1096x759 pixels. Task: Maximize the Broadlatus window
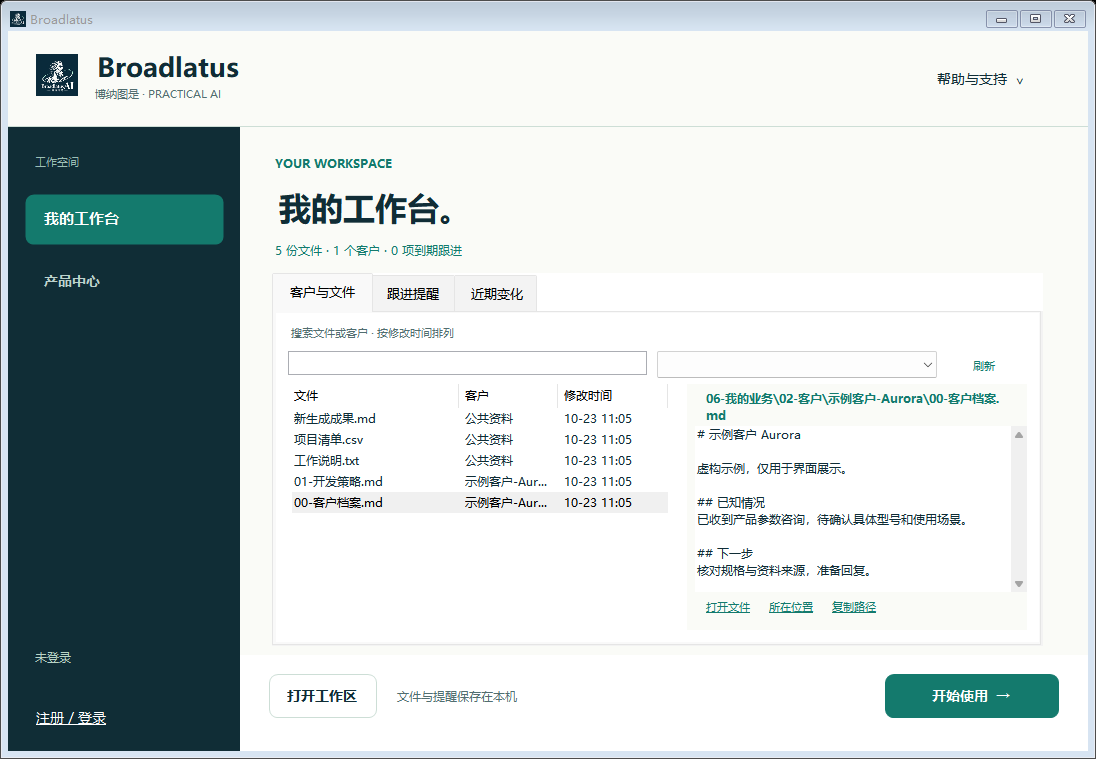1035,19
